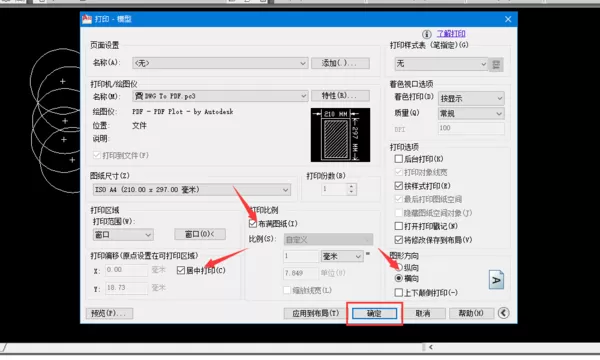Close the plot dialog
Viewport: 600px width, 360px height.
coord(508,19)
